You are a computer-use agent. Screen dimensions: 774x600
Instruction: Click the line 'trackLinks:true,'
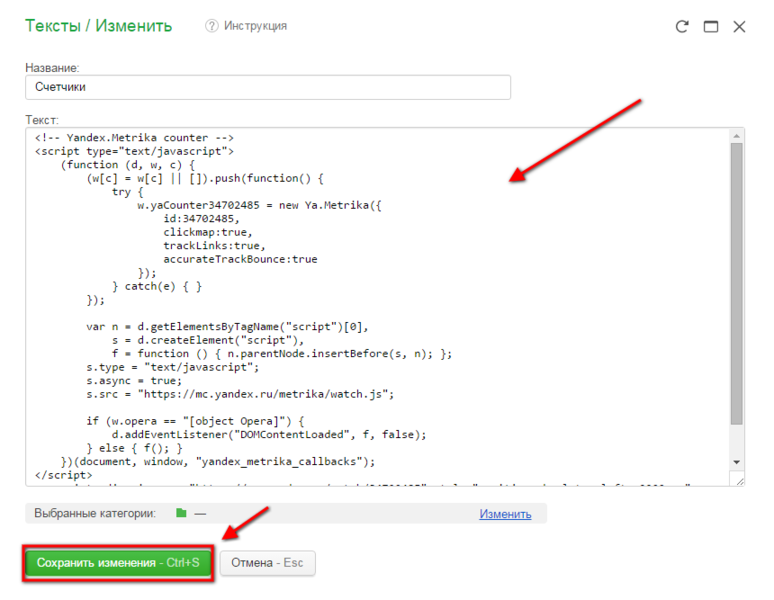tap(214, 245)
